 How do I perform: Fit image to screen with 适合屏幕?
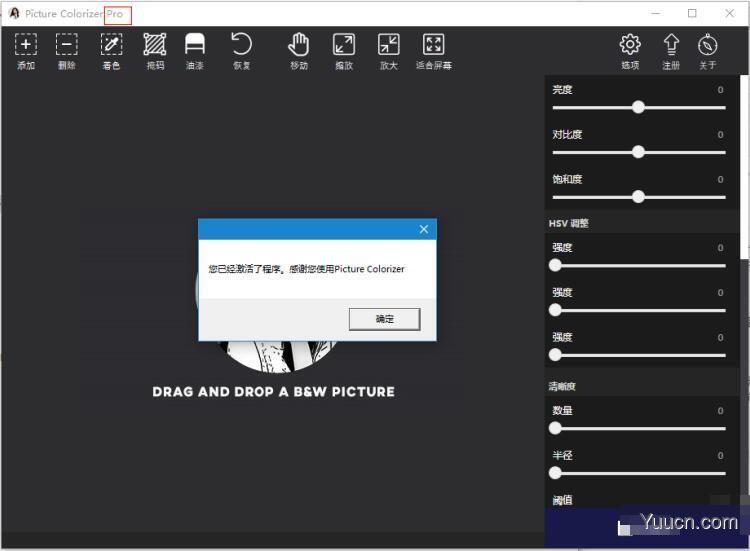(434, 51)
